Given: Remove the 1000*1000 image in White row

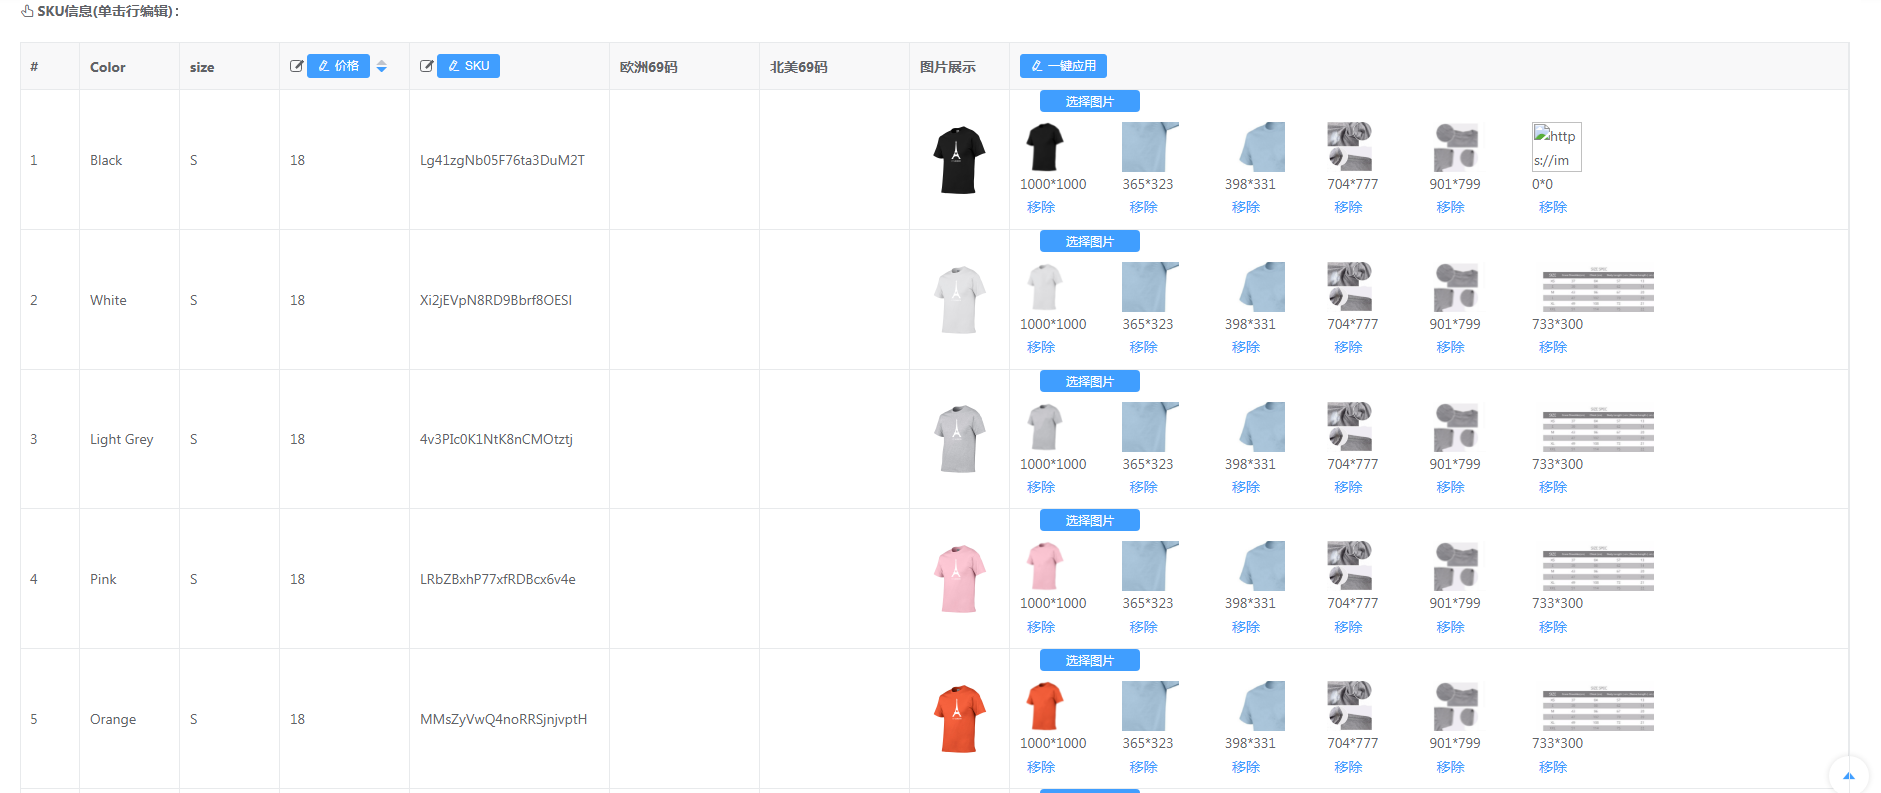Looking at the screenshot, I should (x=1040, y=347).
